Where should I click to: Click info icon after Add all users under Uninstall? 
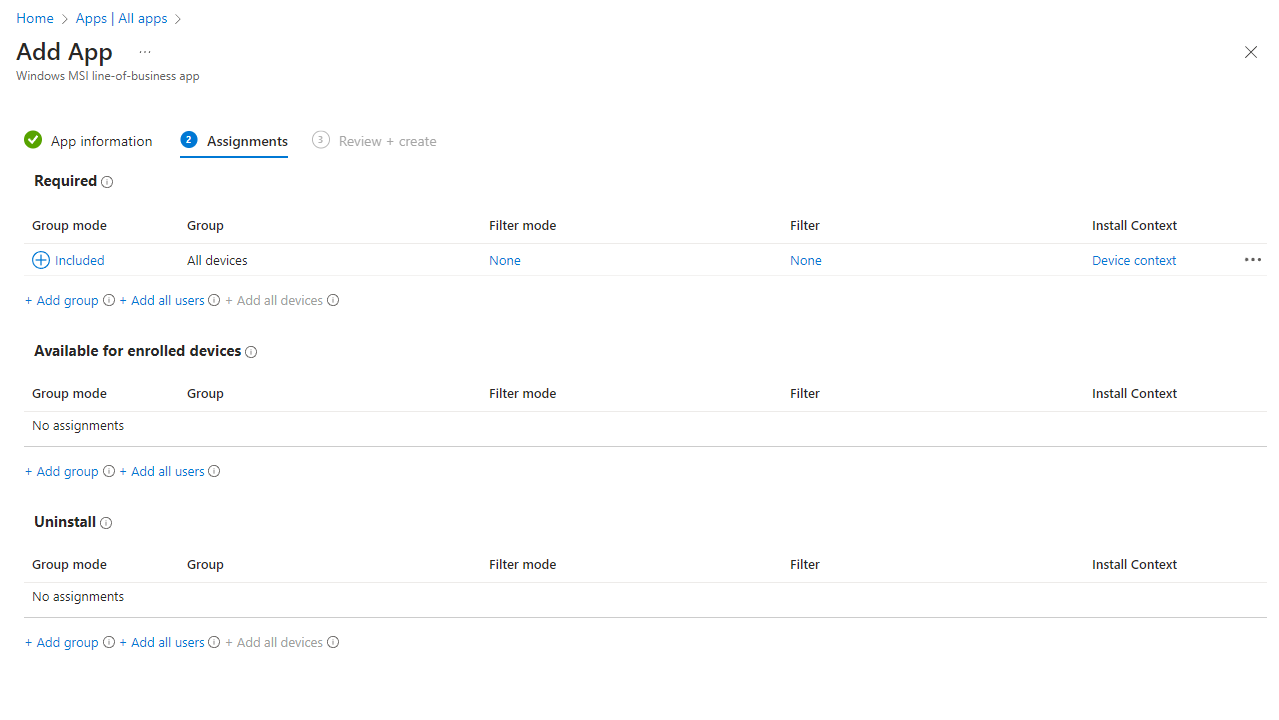[214, 642]
